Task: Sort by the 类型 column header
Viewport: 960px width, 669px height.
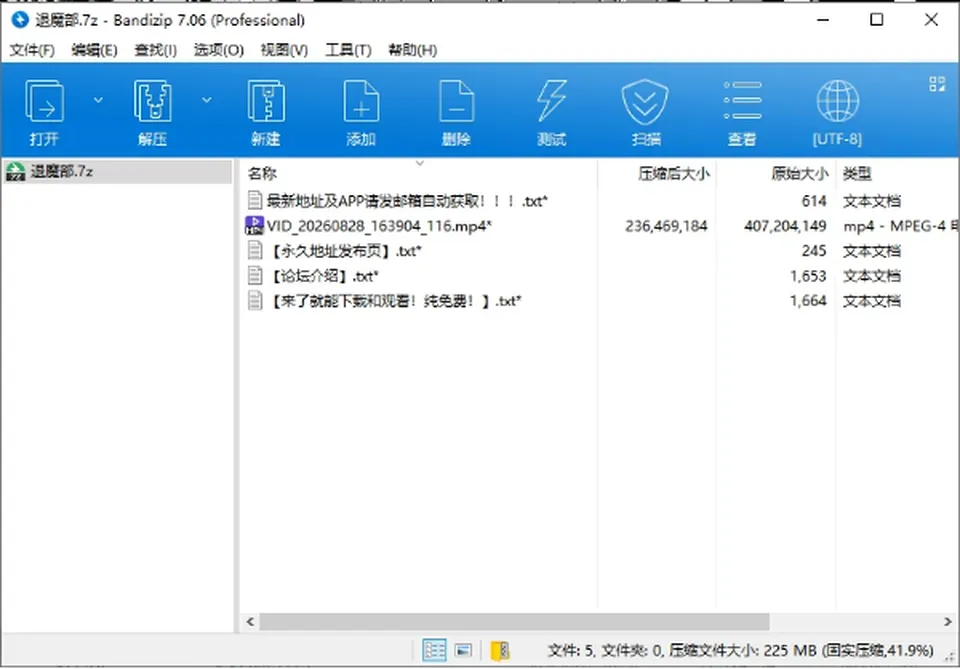Action: (857, 174)
